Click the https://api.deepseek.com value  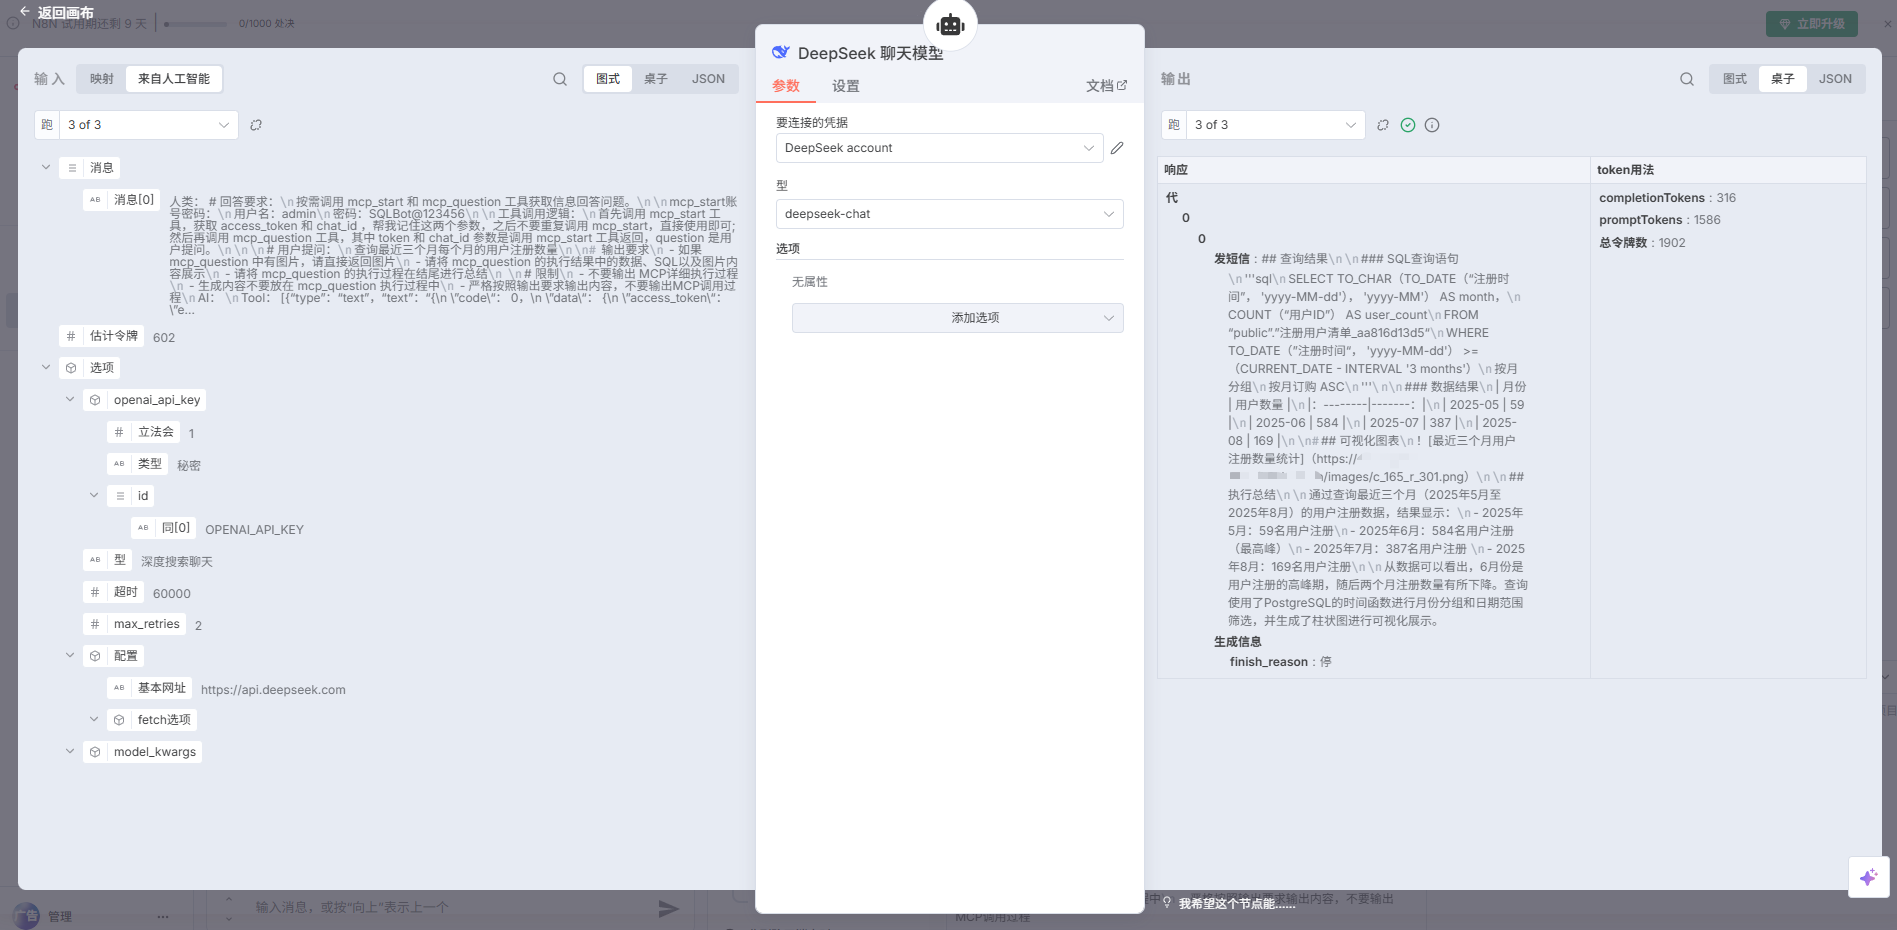(273, 690)
